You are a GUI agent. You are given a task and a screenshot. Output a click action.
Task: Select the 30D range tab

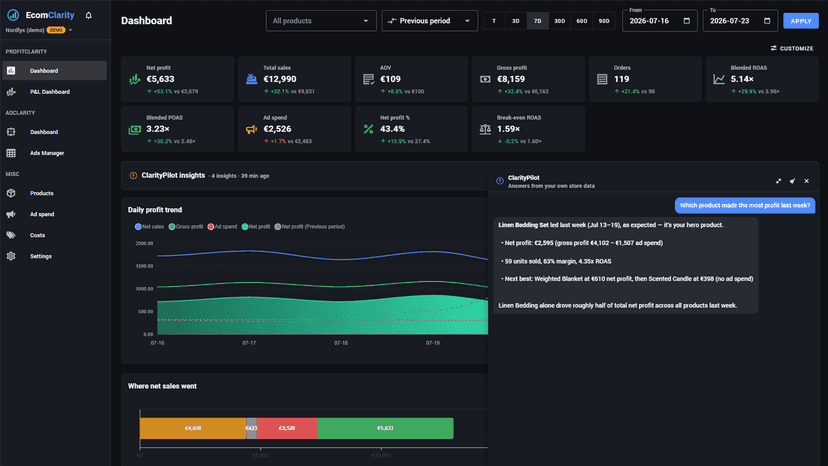click(x=559, y=21)
